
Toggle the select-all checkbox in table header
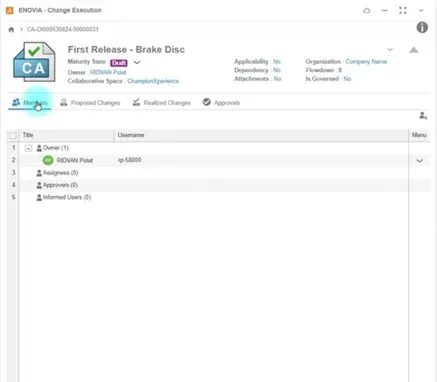coord(13,135)
